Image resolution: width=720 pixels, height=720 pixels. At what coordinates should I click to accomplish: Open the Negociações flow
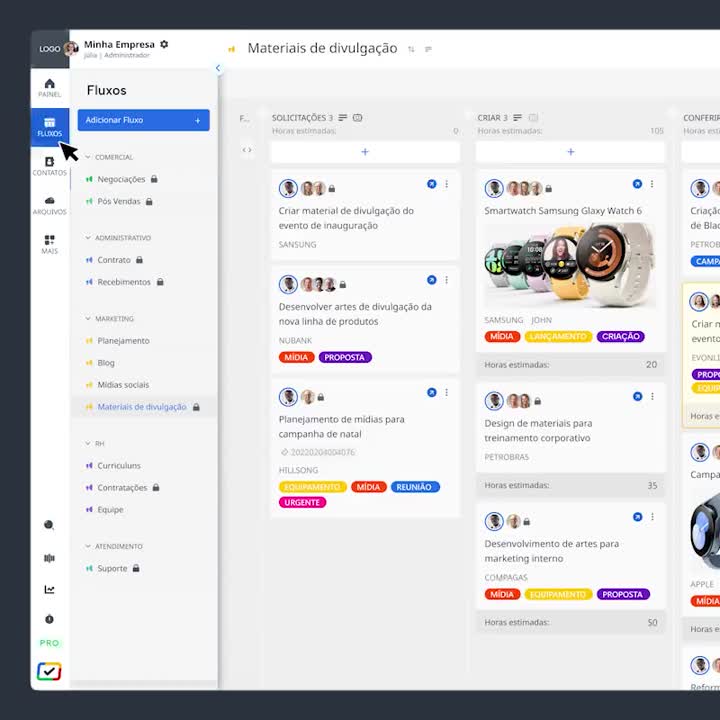[x=121, y=179]
